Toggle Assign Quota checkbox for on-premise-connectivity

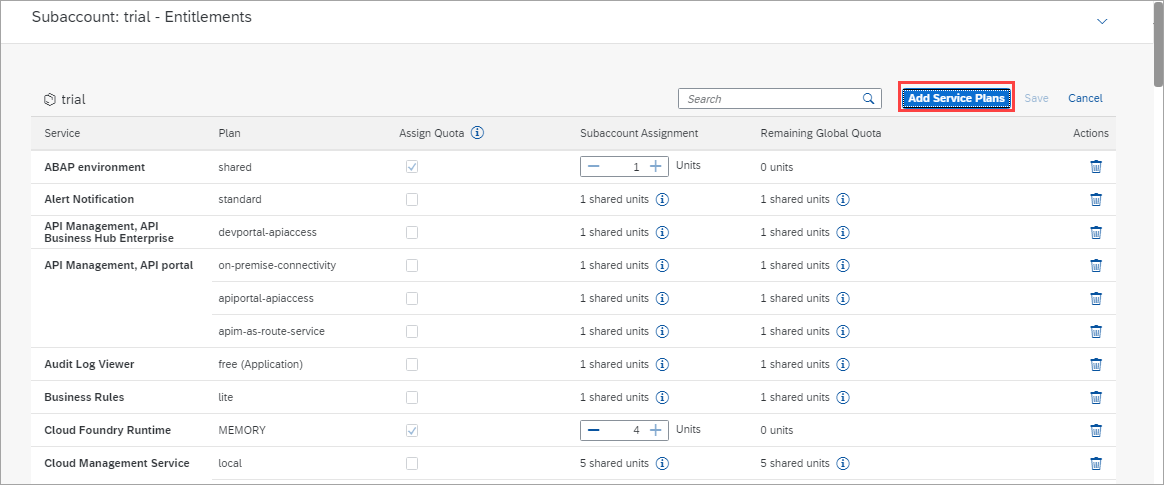pos(412,265)
